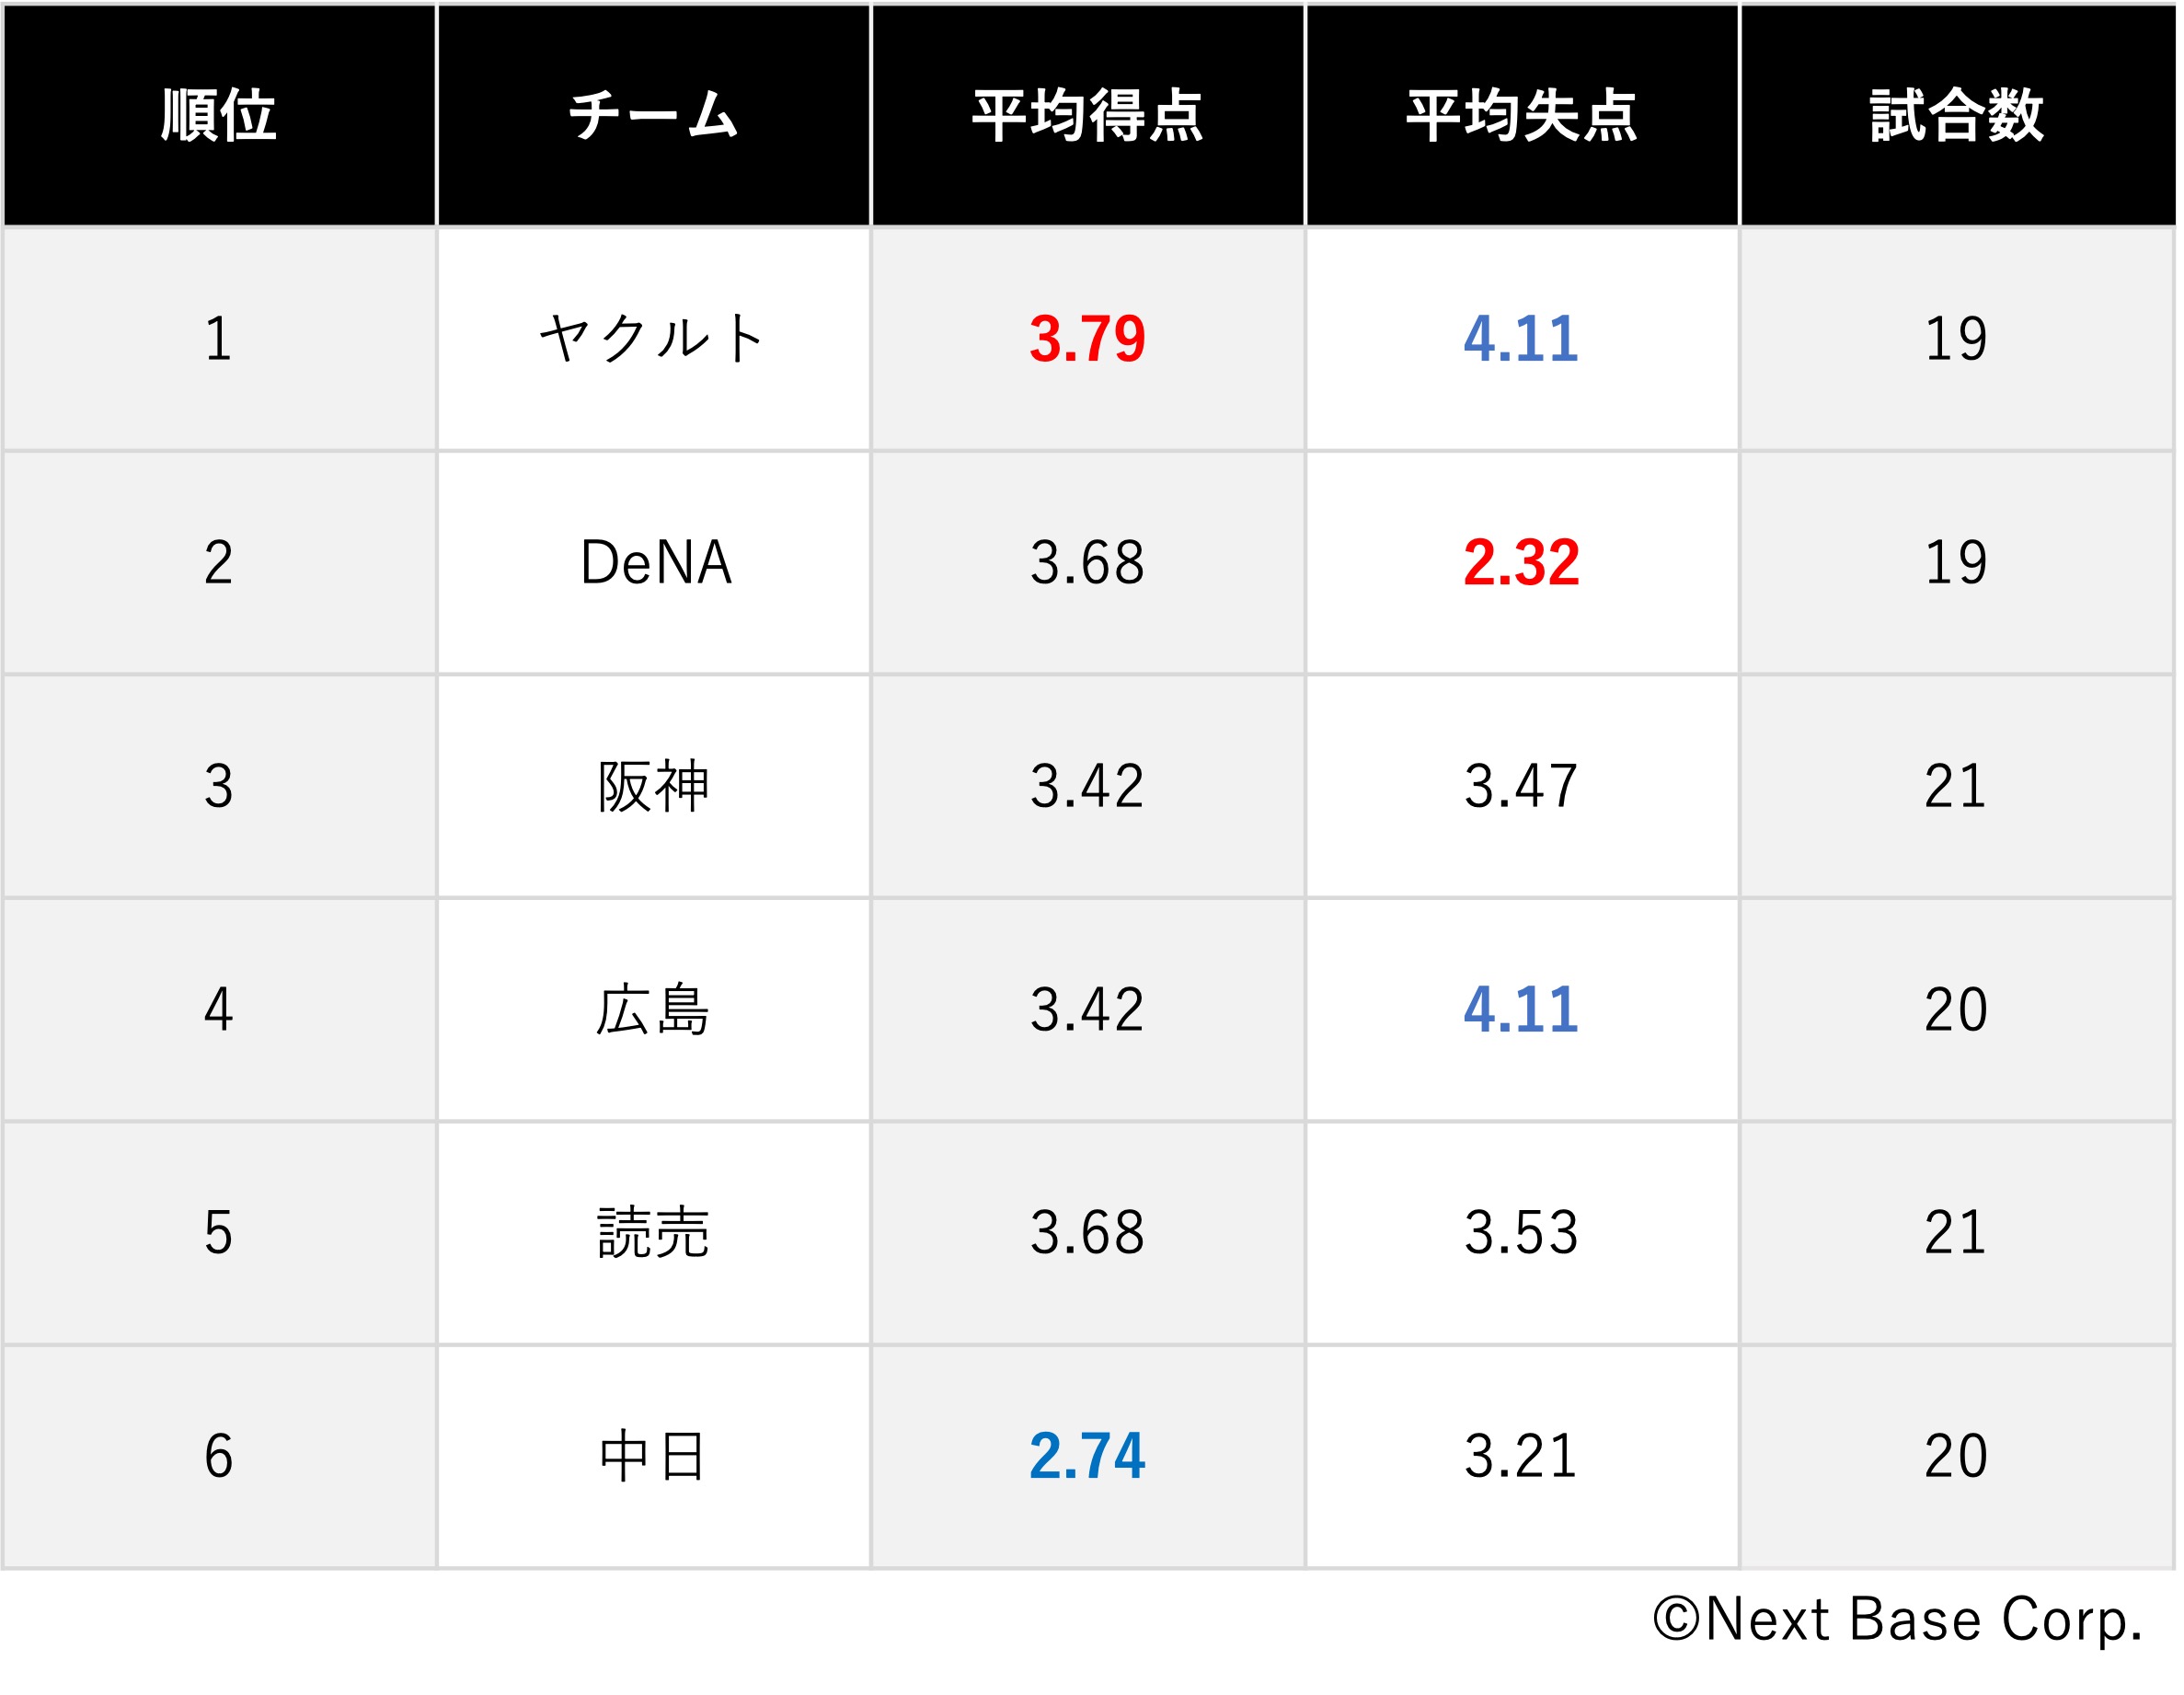This screenshot has width=2184, height=1695.
Task: Select the 3.47 value in 阪神 row
Action: 1521,786
